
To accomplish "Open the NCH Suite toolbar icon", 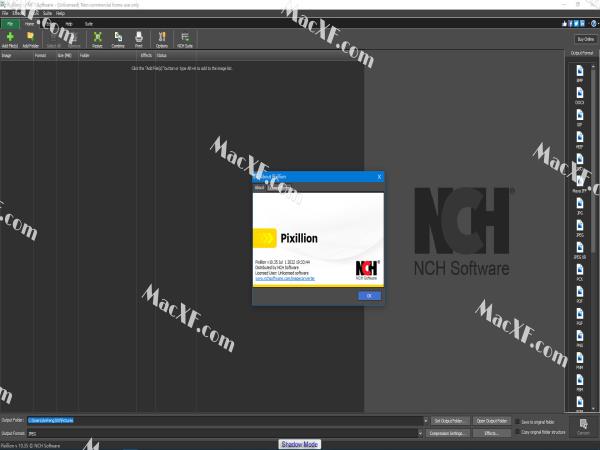I will pyautogui.click(x=185, y=39).
